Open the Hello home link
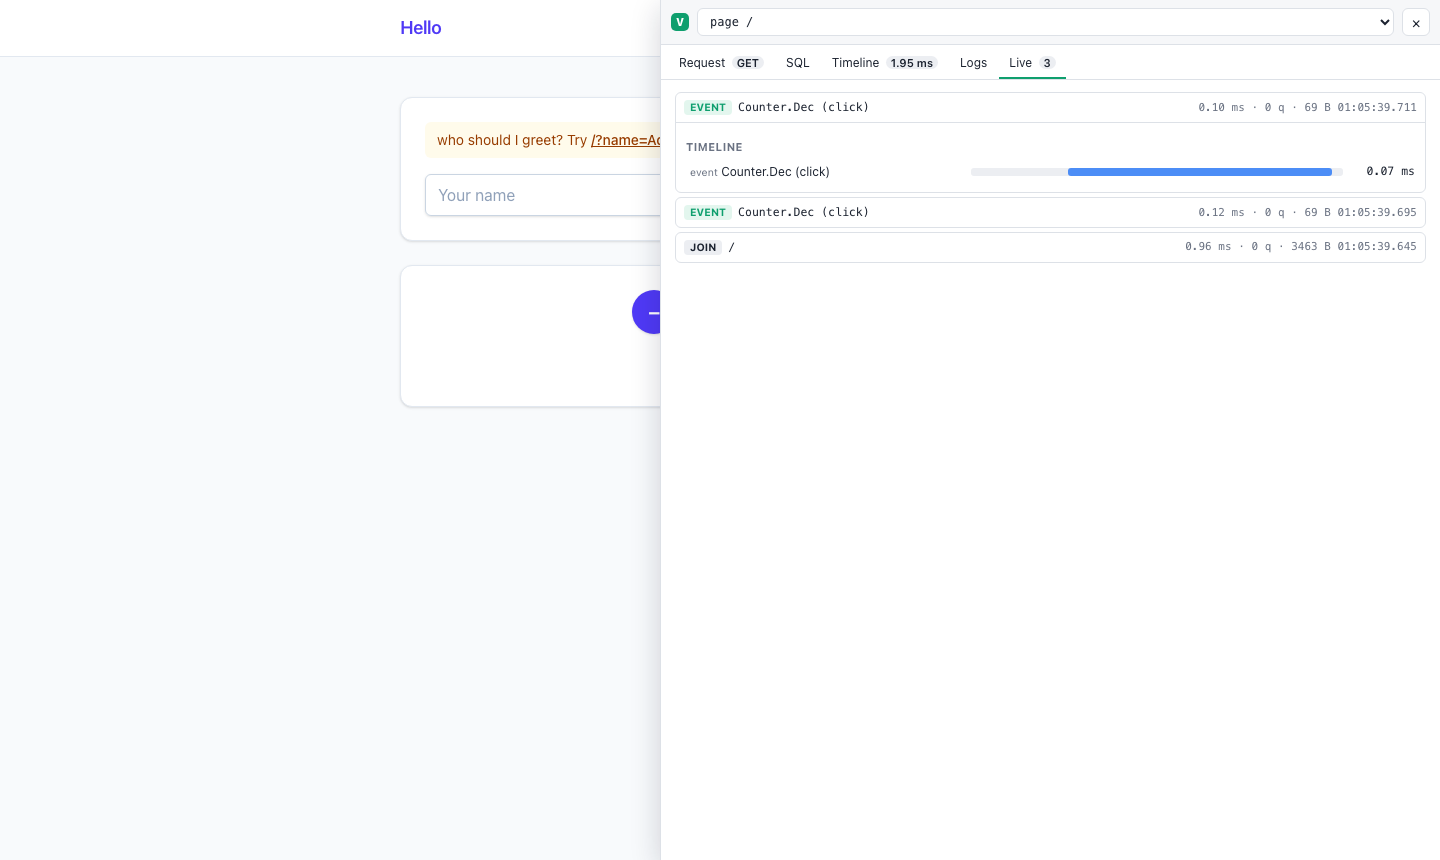Screen dimensions: 1440x860 point(421,28)
